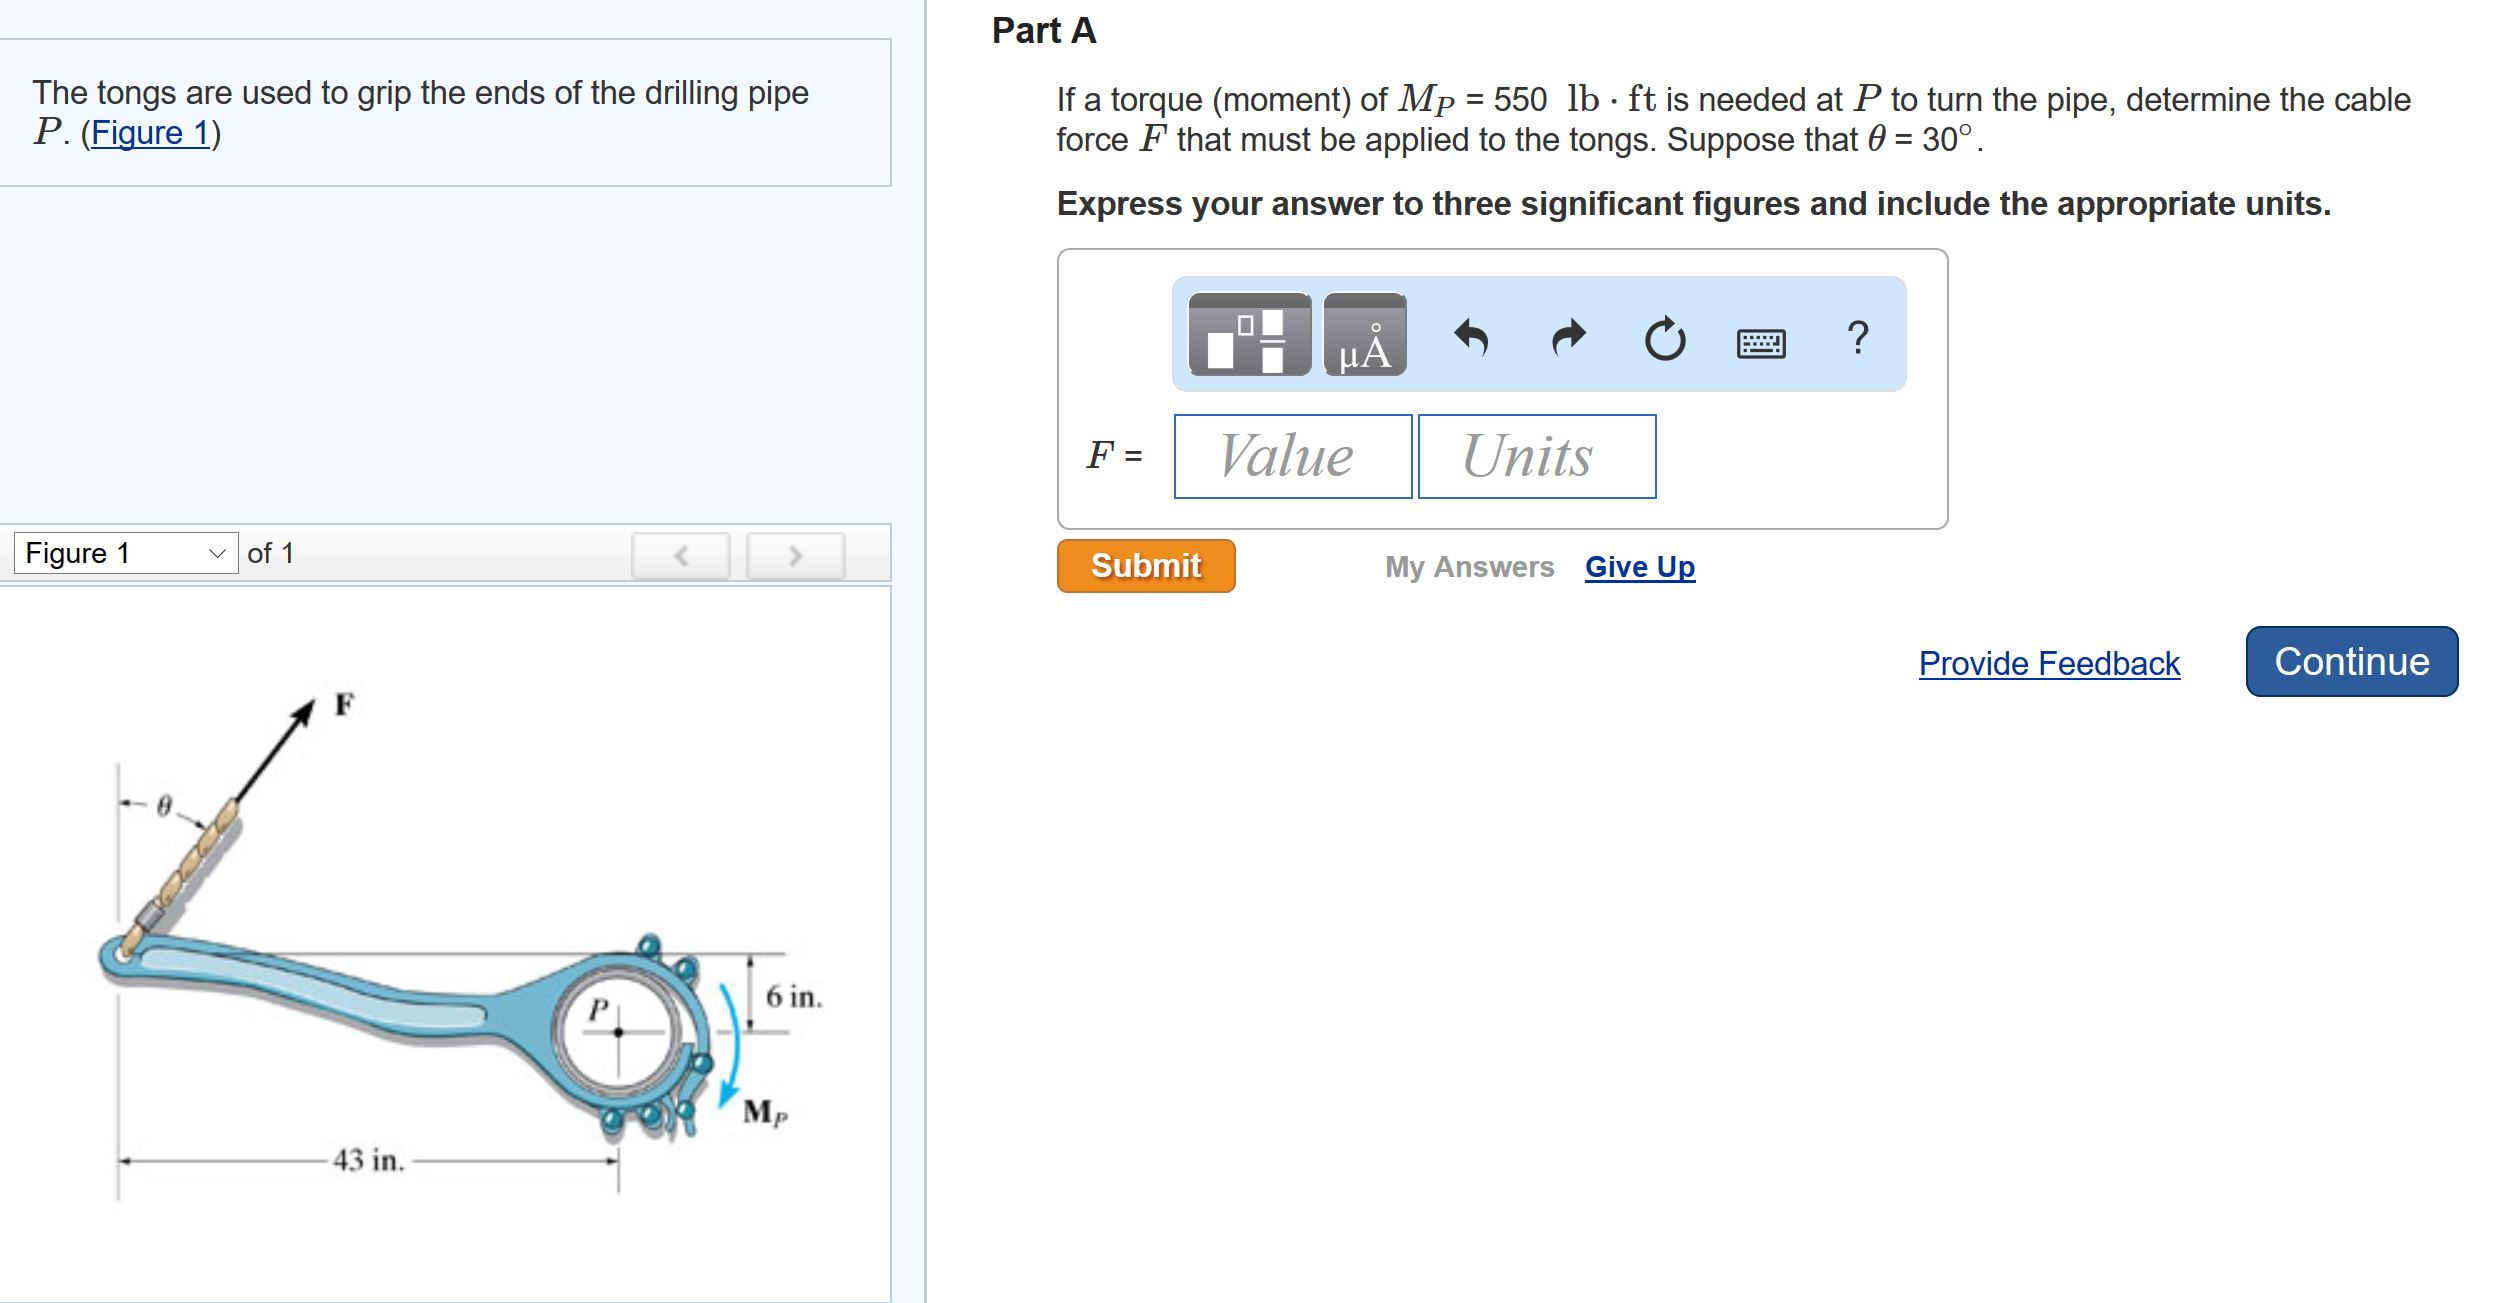Click the Give Up link

(x=1639, y=567)
